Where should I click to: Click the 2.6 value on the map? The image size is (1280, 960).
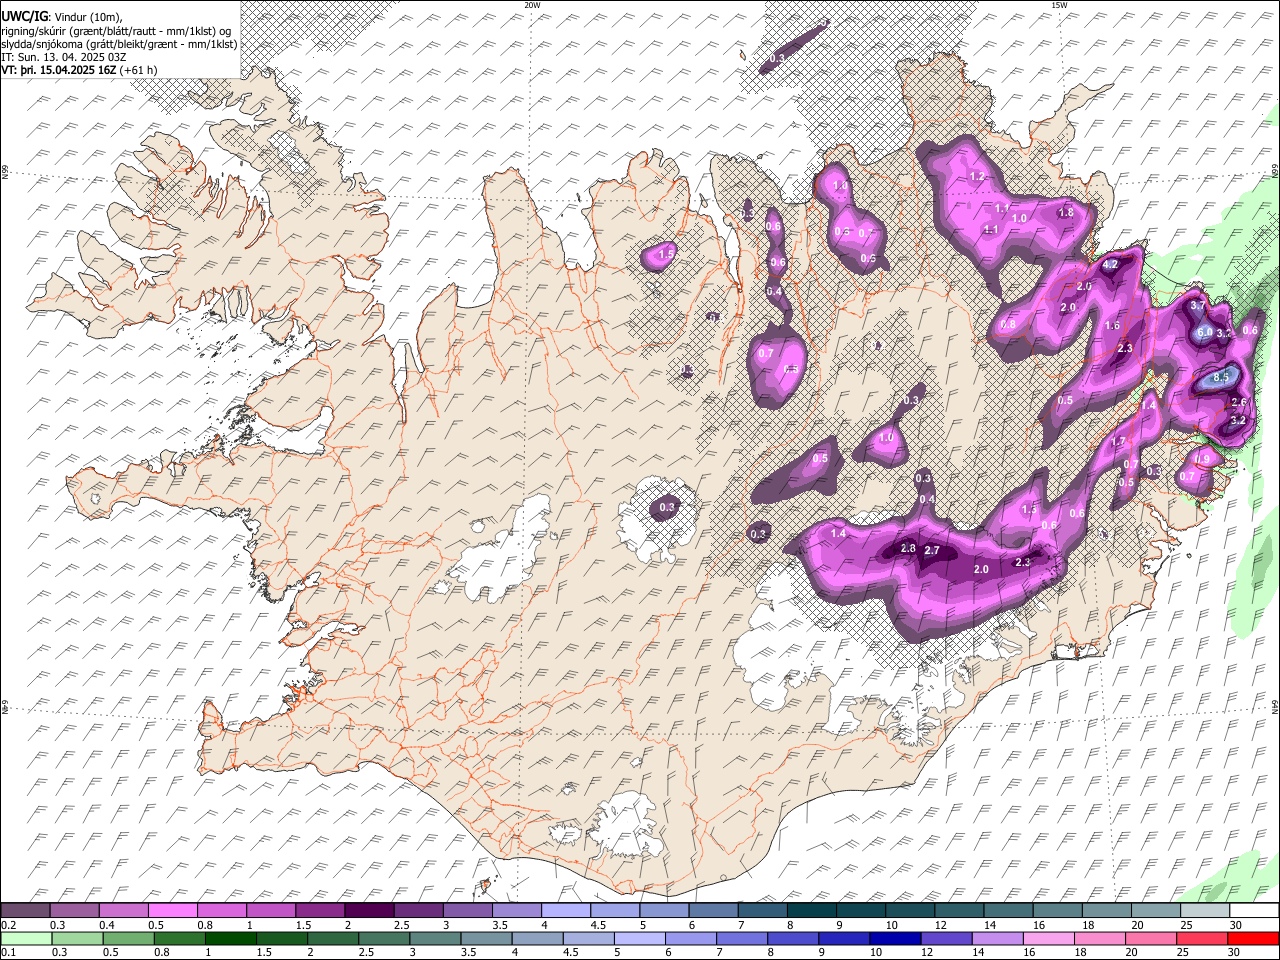pyautogui.click(x=1238, y=402)
